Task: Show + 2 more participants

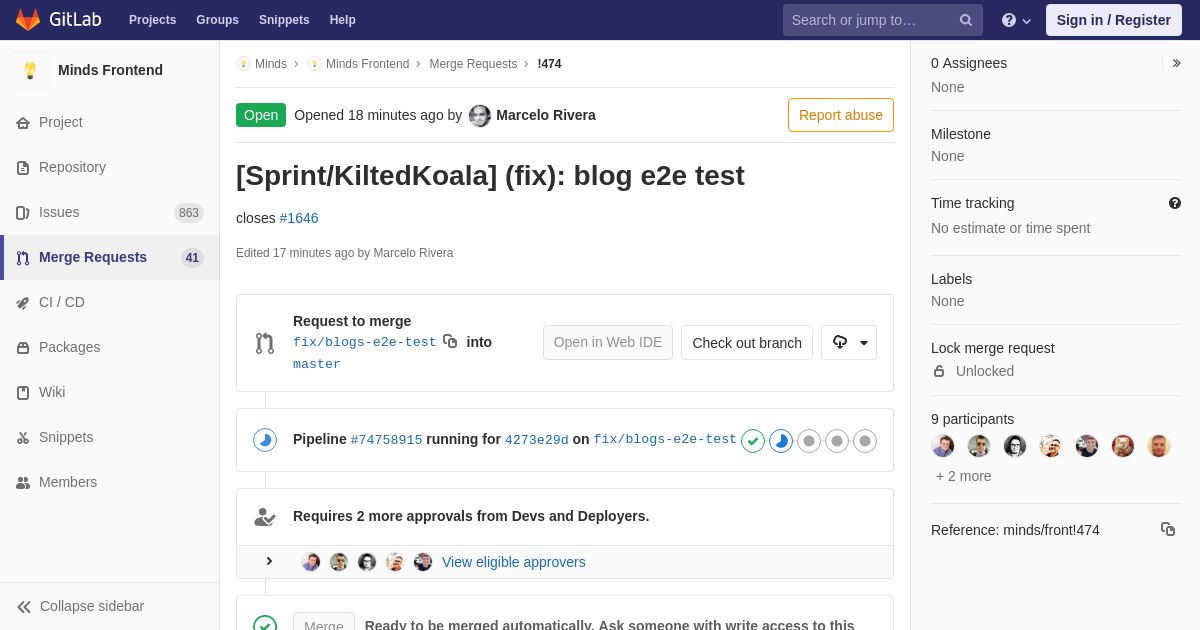Action: [964, 476]
